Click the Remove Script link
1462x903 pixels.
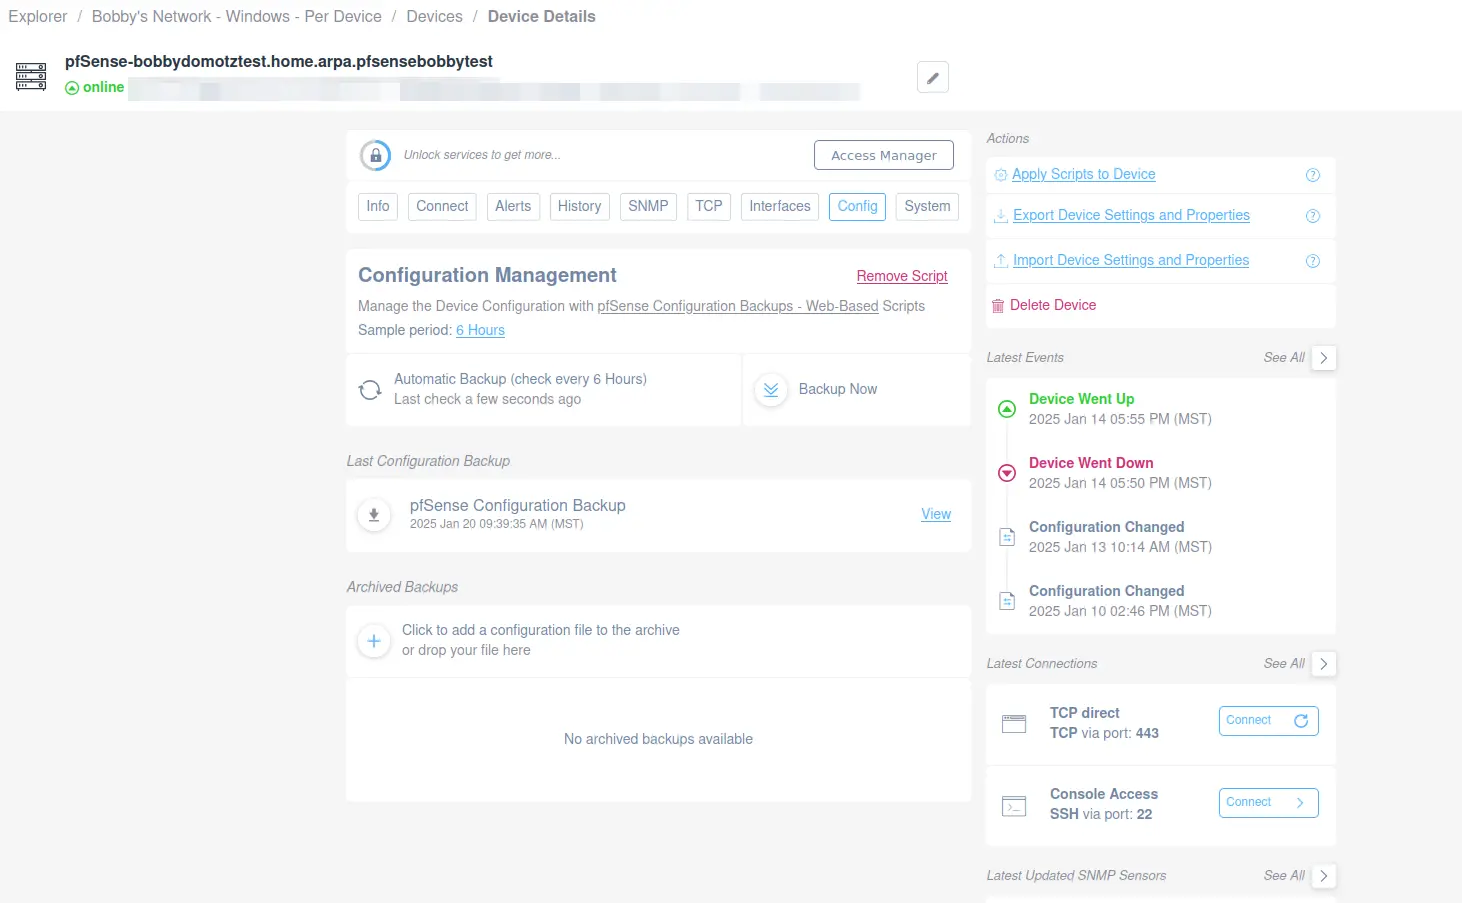pyautogui.click(x=902, y=276)
